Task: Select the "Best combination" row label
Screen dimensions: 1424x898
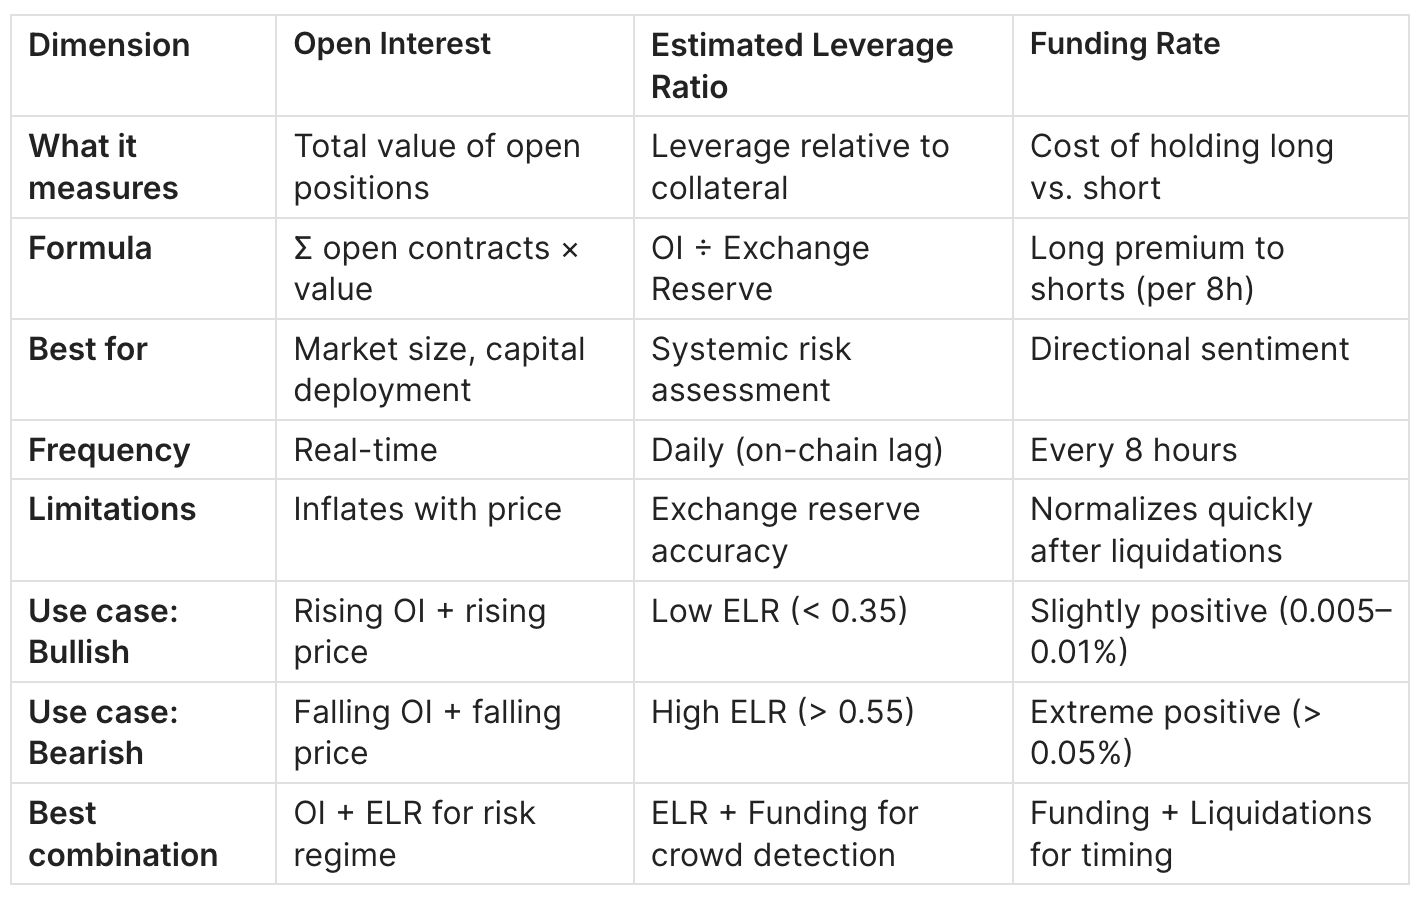Action: point(123,834)
